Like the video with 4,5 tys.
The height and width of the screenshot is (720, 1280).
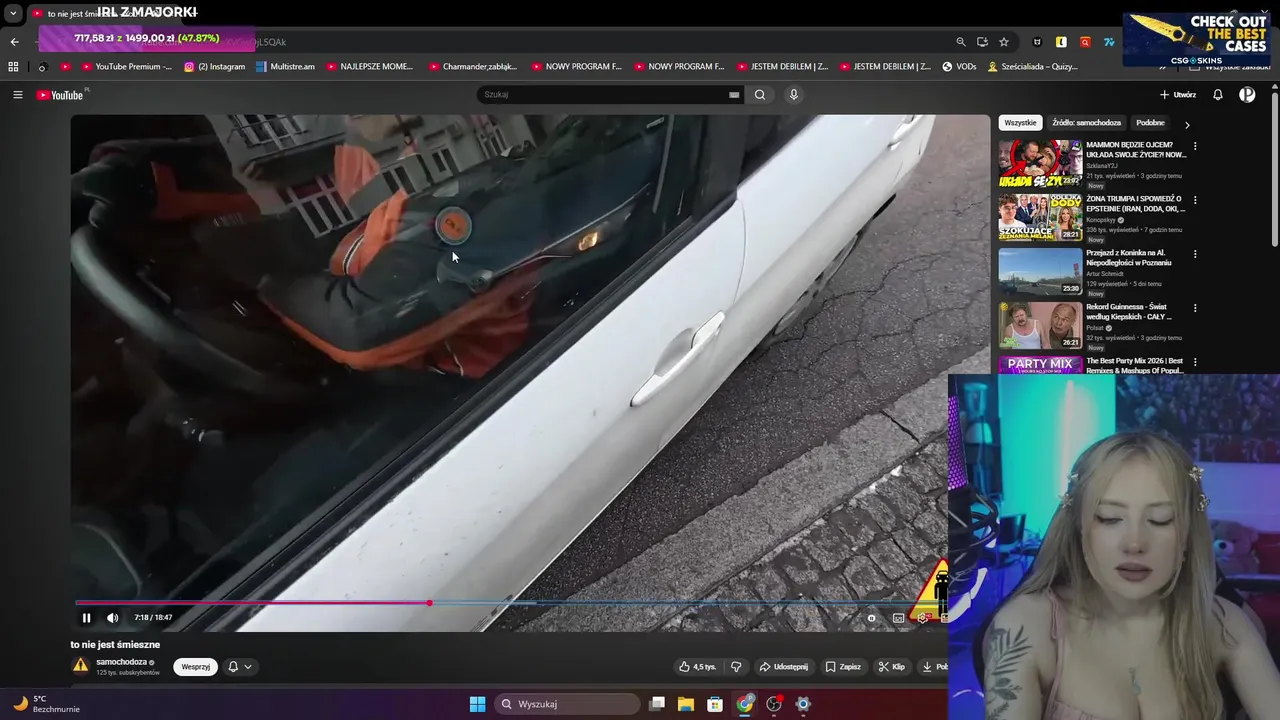tap(697, 667)
